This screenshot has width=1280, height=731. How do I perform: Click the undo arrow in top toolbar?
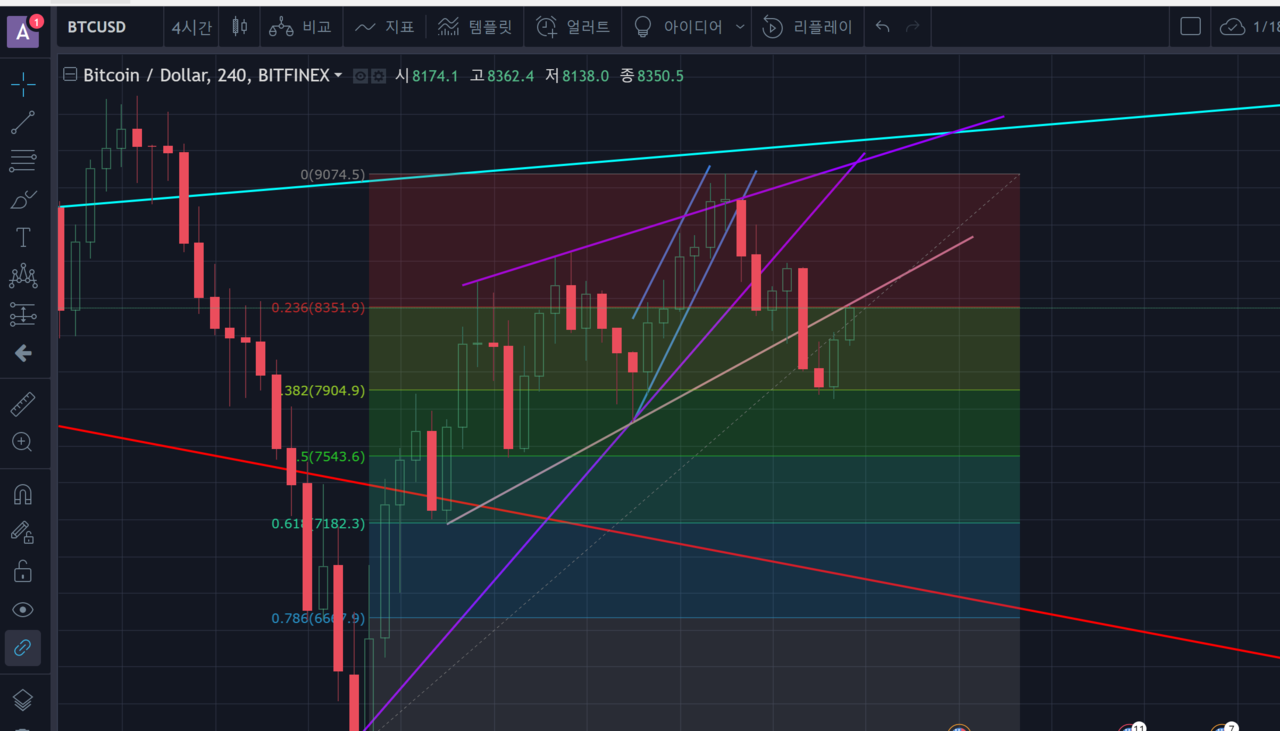pos(882,27)
